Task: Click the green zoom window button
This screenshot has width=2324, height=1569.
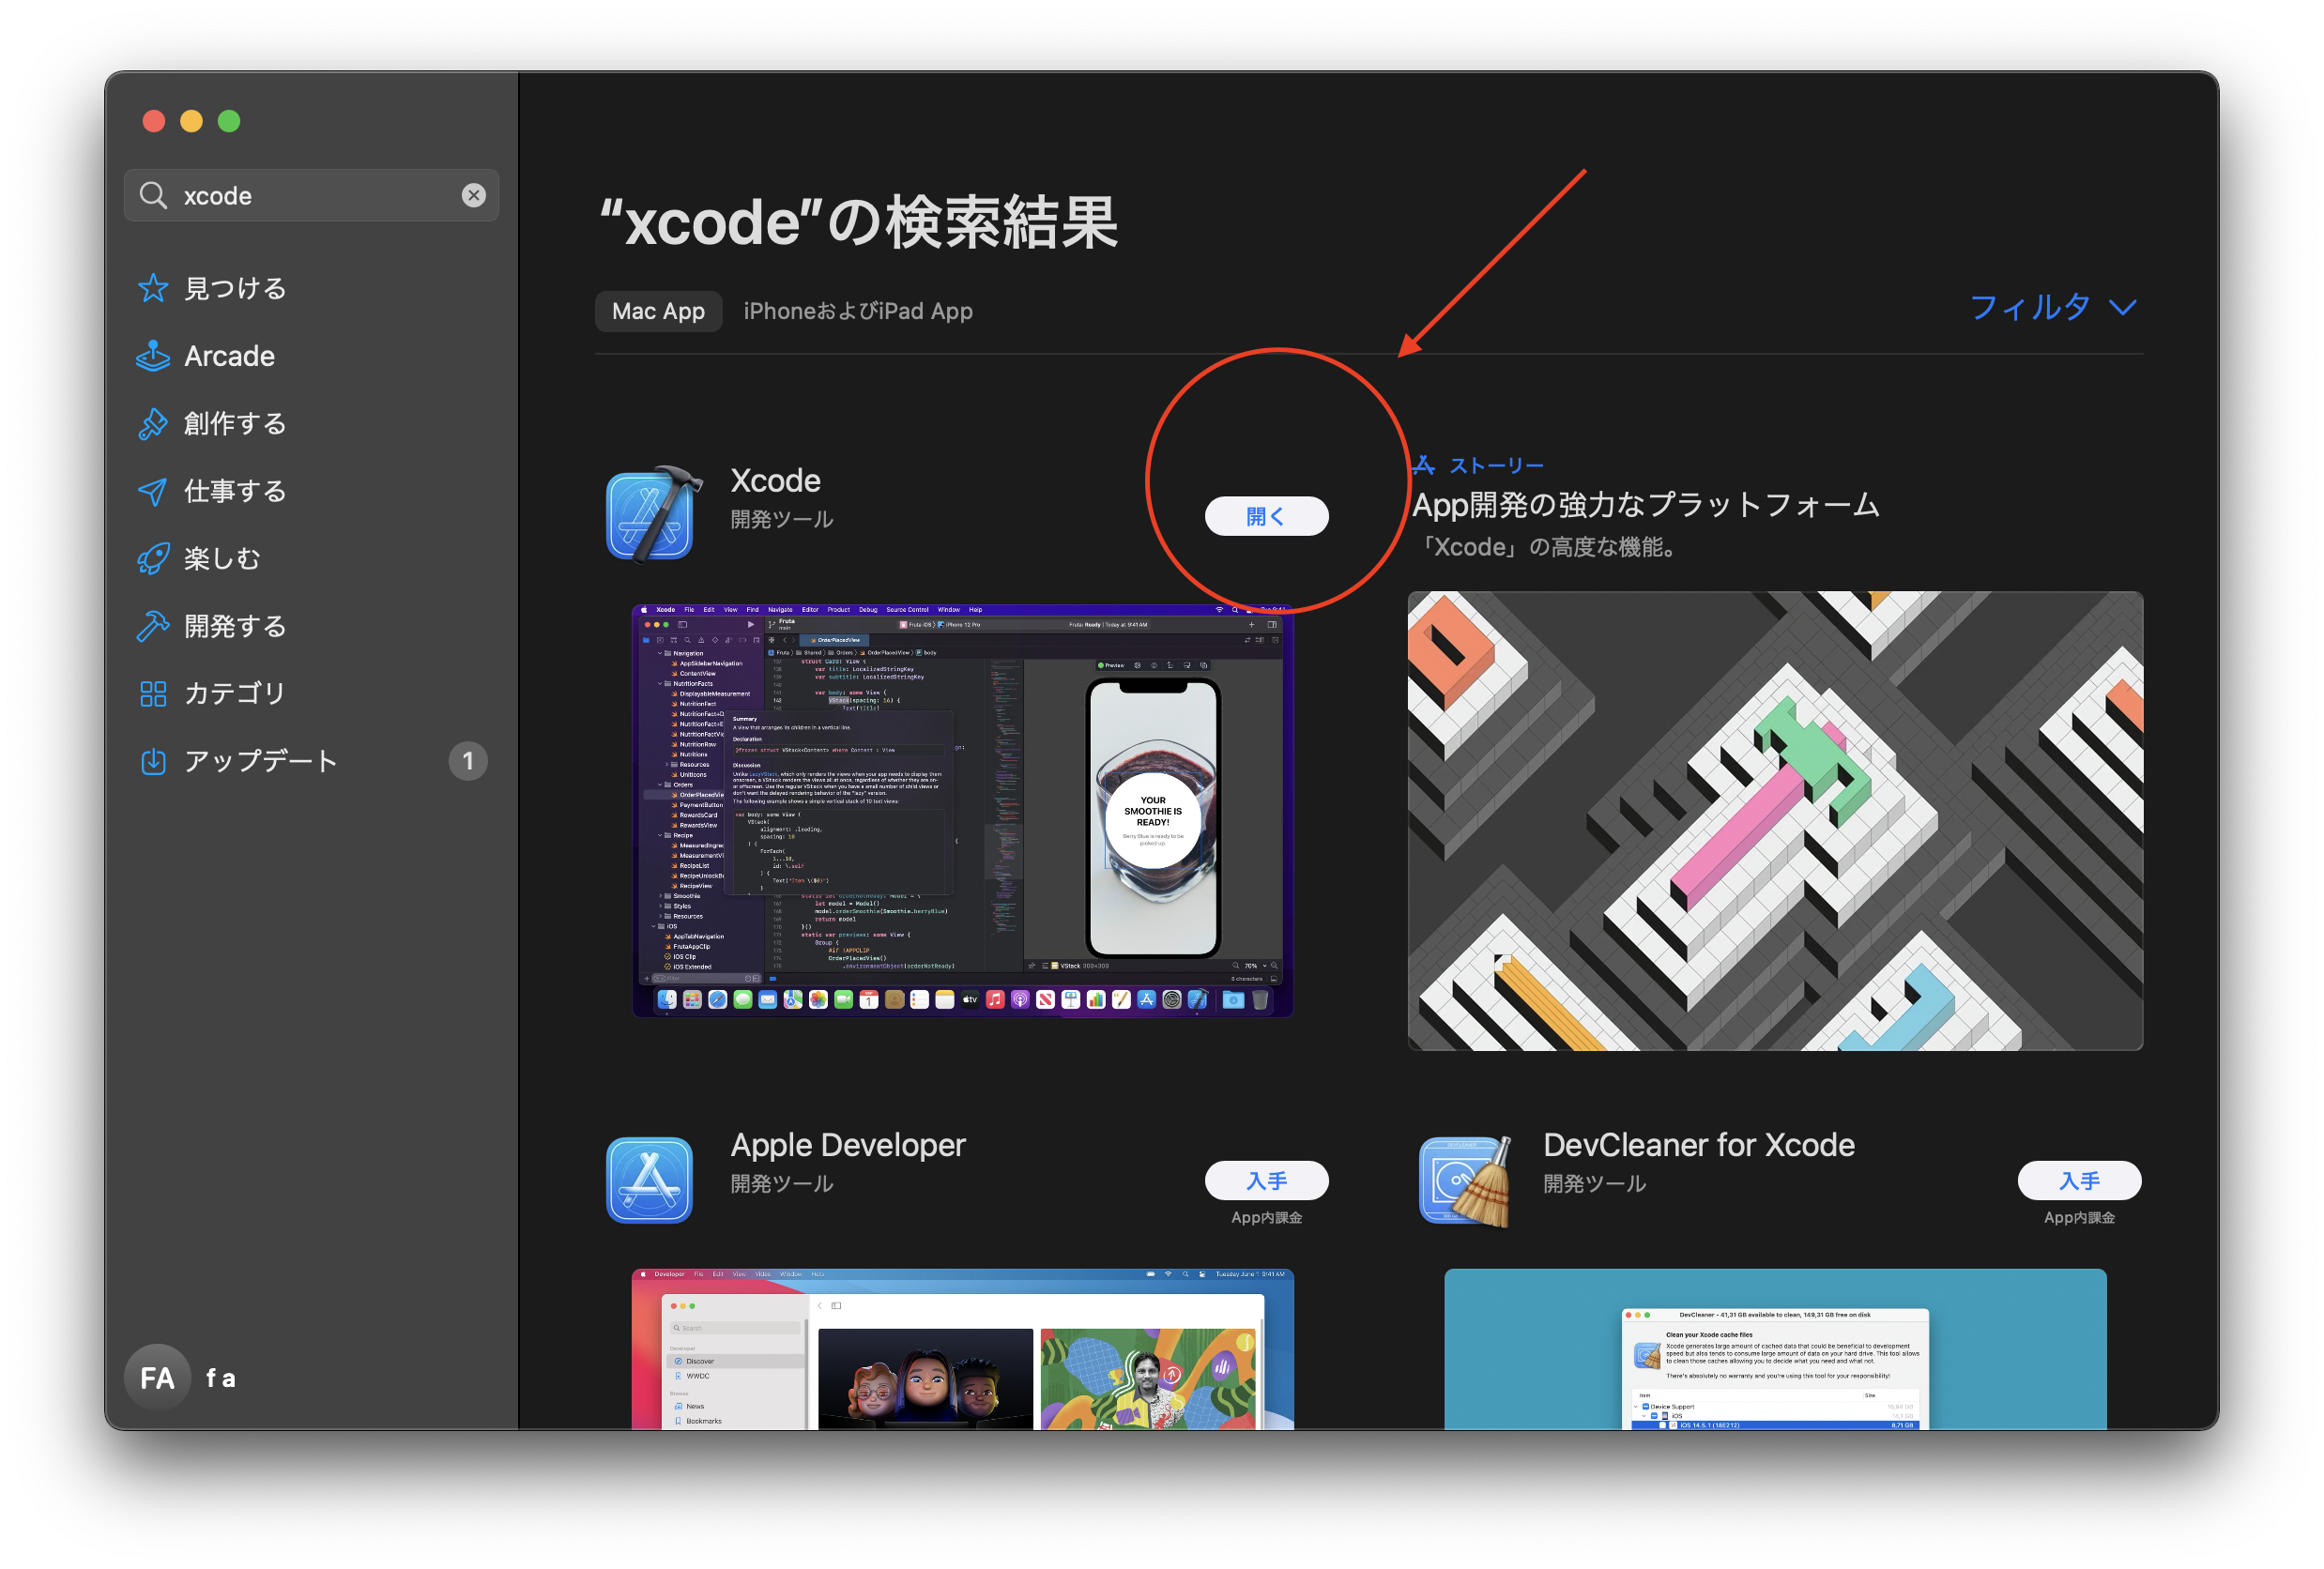Action: coord(229,121)
